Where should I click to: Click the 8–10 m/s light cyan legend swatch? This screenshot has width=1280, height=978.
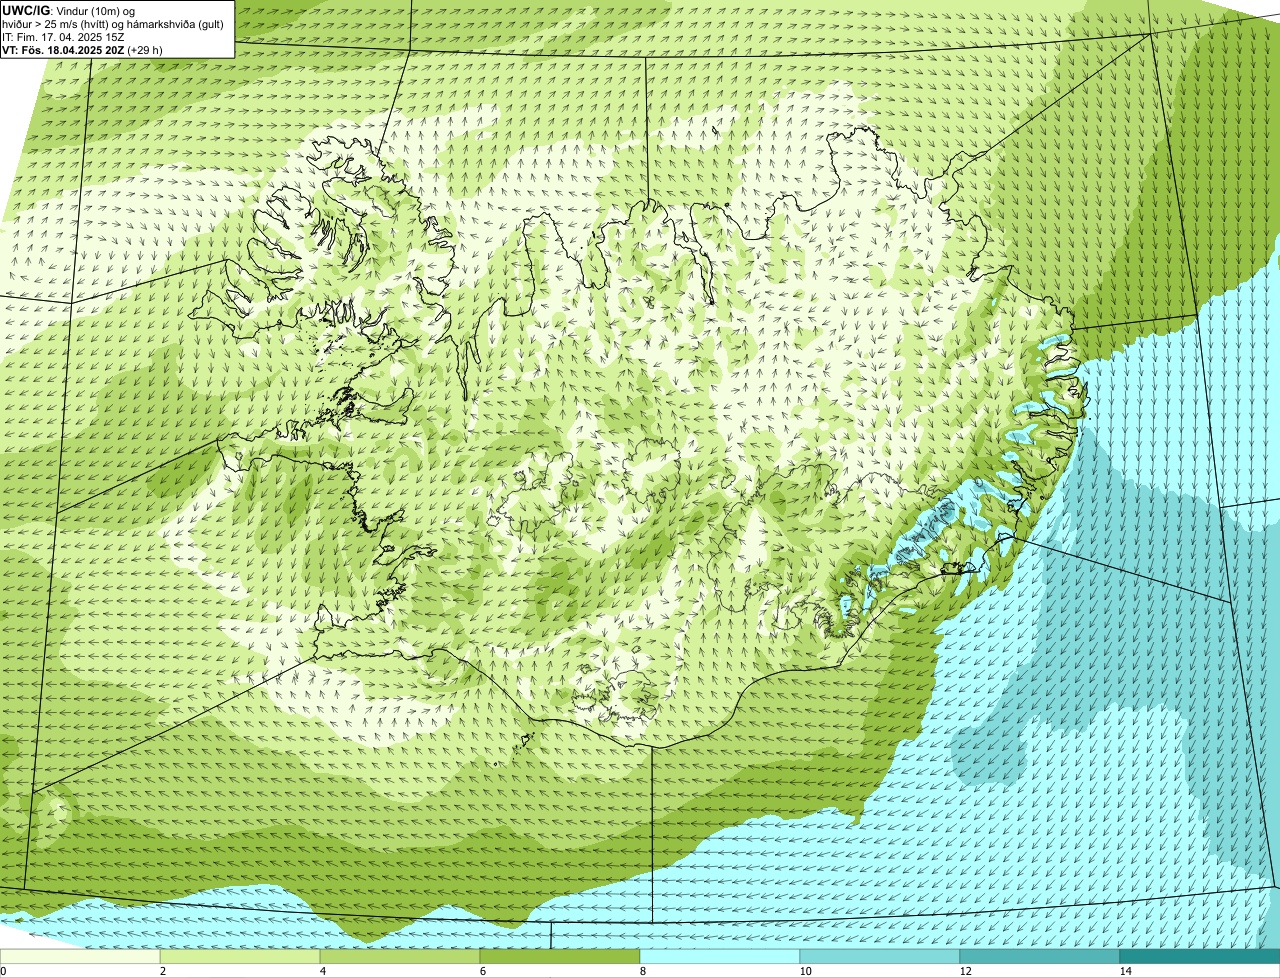(720, 956)
